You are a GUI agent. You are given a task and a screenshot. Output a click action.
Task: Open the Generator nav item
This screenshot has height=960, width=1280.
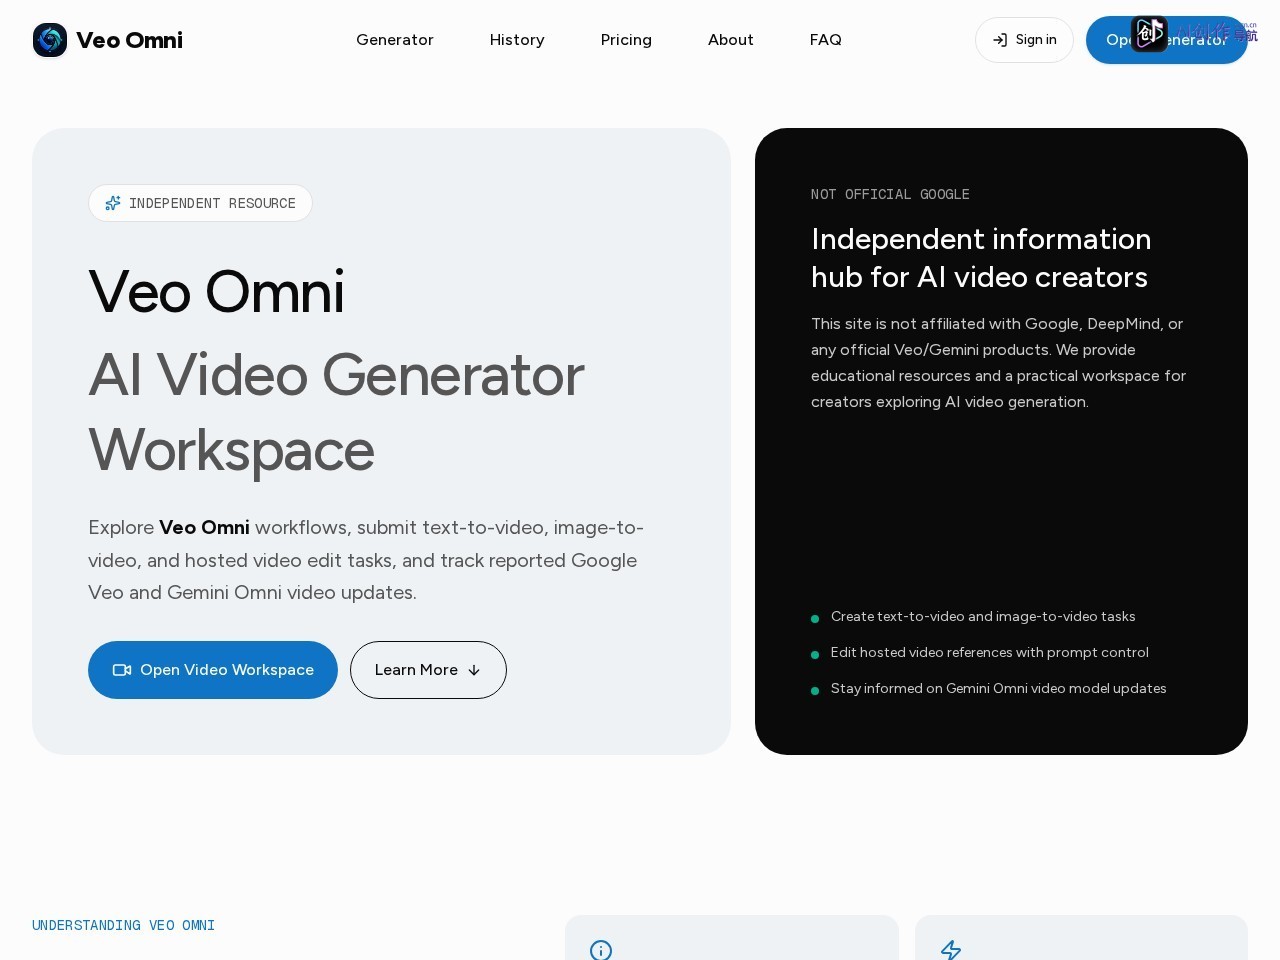point(395,40)
